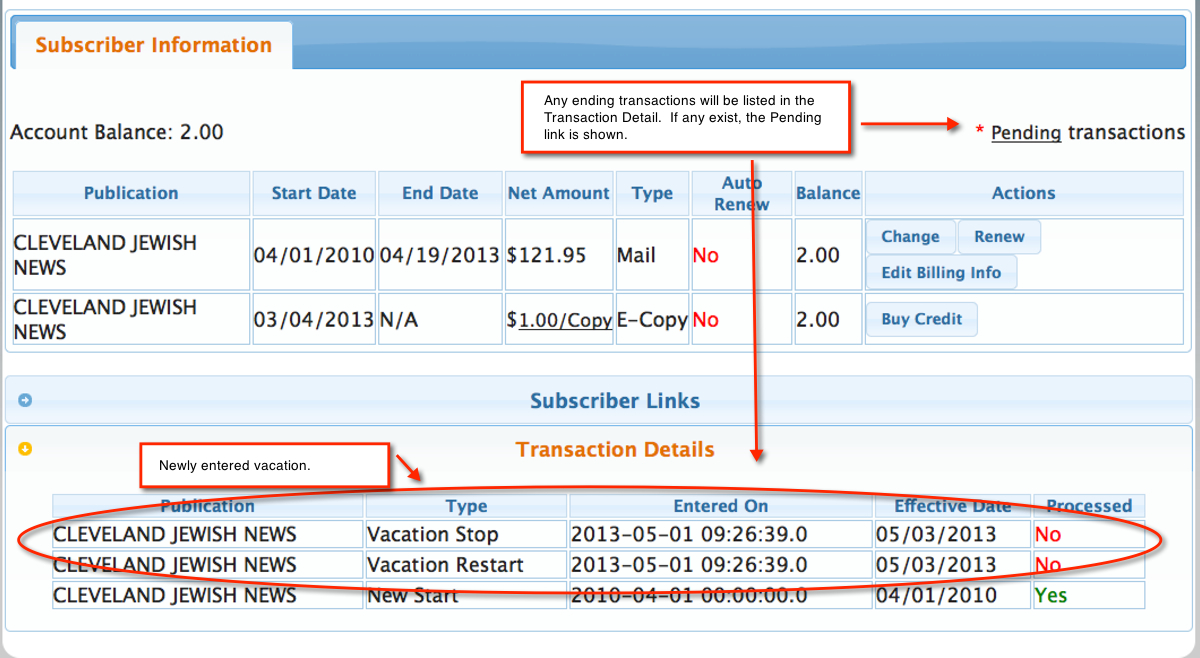Click CLEVELAND JEWISH NEWS in the Vacation Restart row
The height and width of the screenshot is (658, 1200).
point(175,565)
